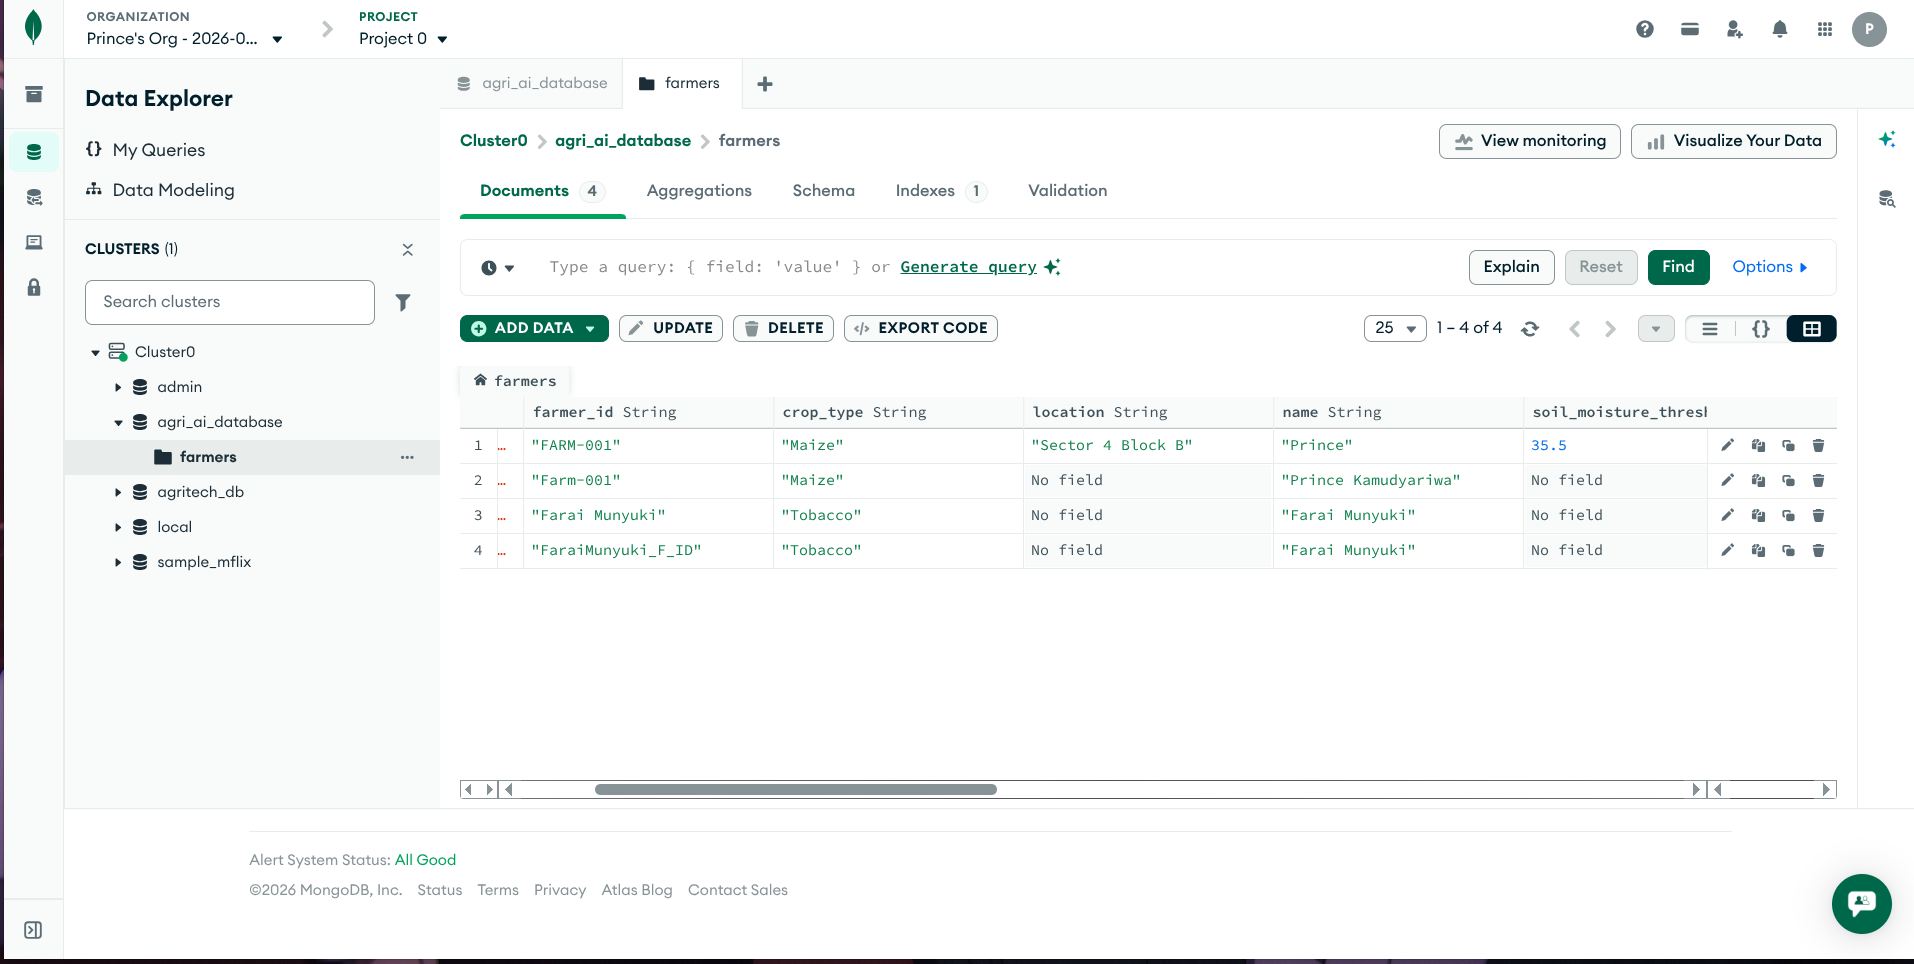Image resolution: width=1914 pixels, height=964 pixels.
Task: Open the Validation tab
Action: [1067, 191]
